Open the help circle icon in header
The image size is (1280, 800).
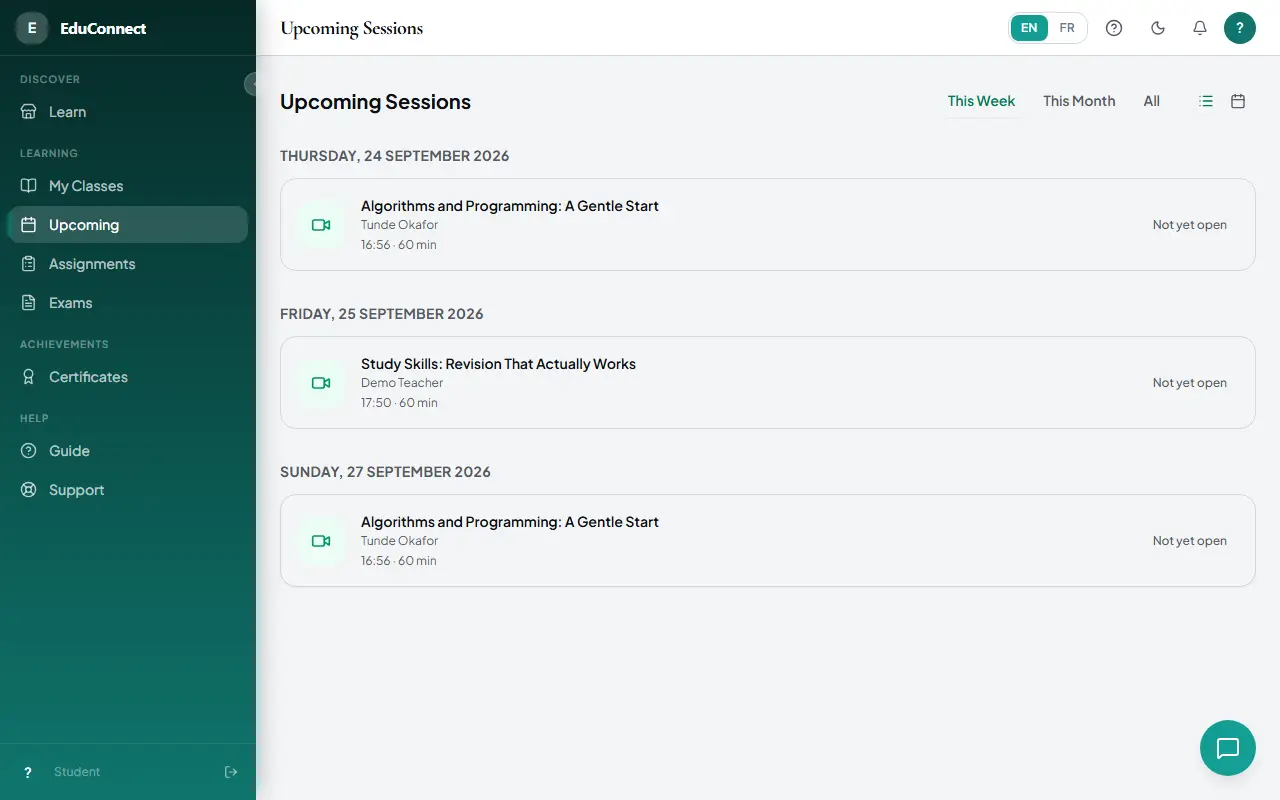click(x=1114, y=28)
